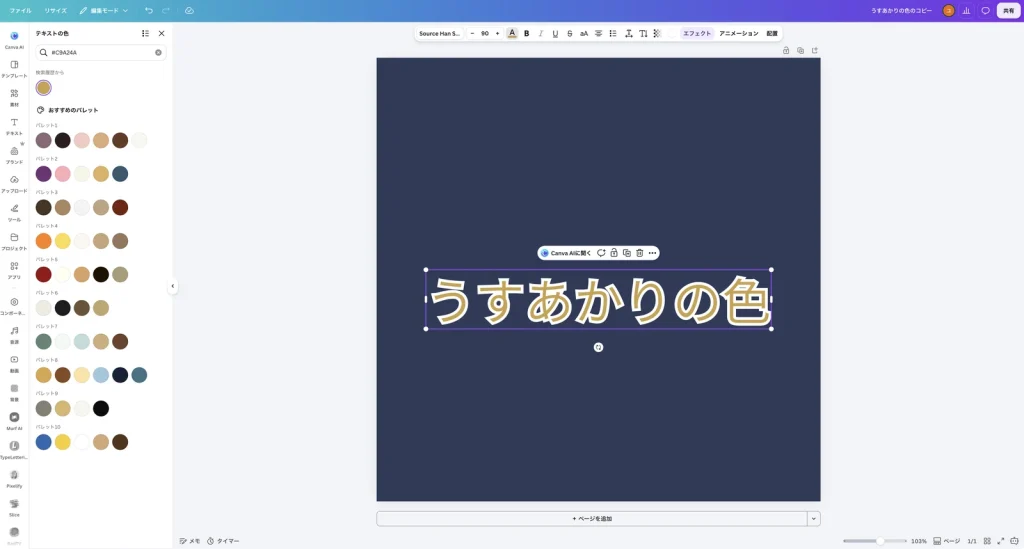Screen dimensions: 1024x549
Task: Click the cloud save status icon
Action: click(189, 10)
